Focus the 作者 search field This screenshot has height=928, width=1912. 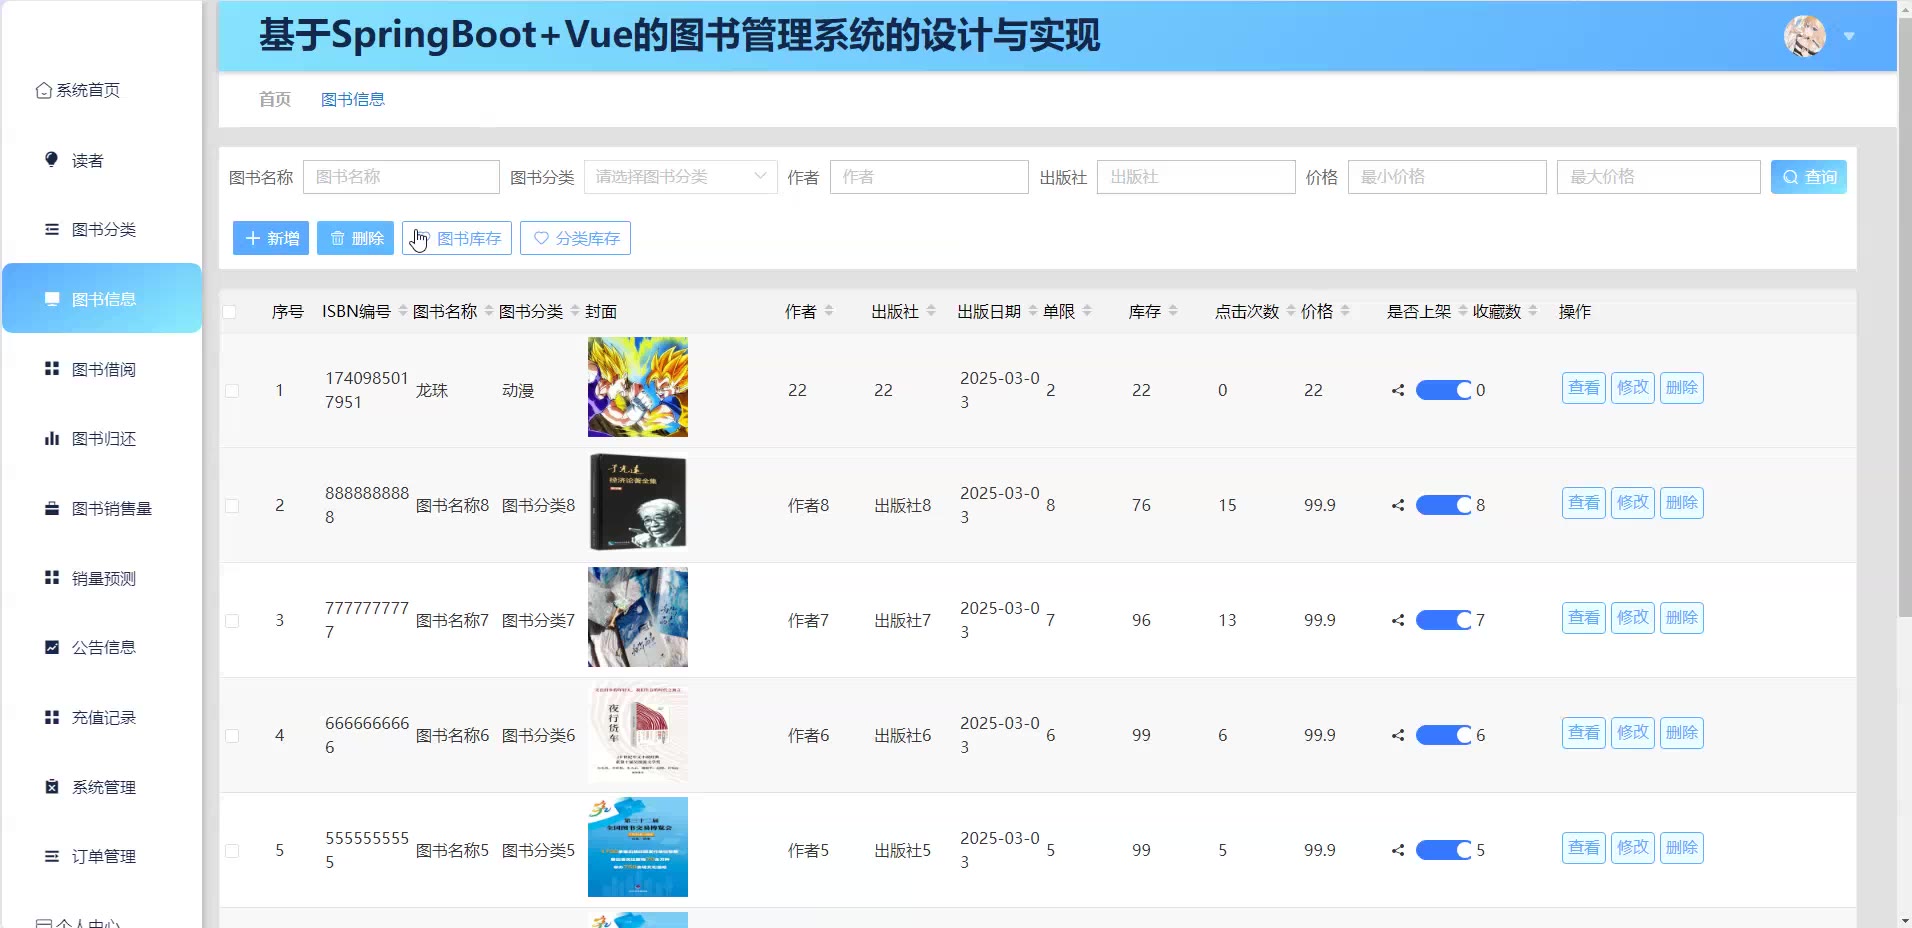(929, 177)
